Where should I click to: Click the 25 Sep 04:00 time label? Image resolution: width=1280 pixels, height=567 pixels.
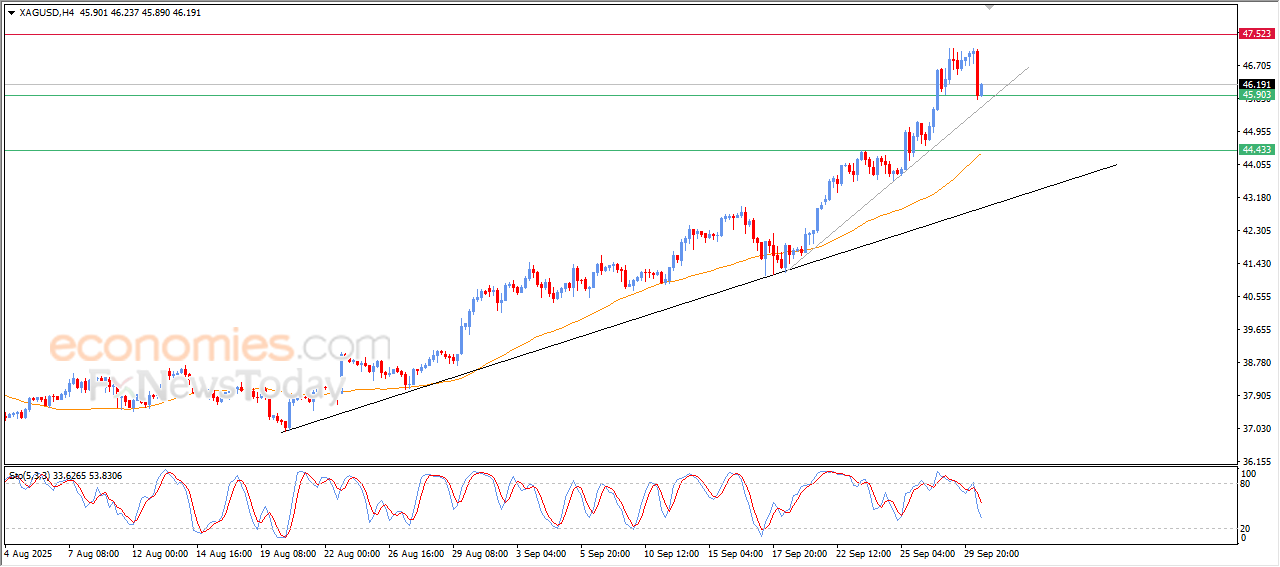(x=927, y=552)
